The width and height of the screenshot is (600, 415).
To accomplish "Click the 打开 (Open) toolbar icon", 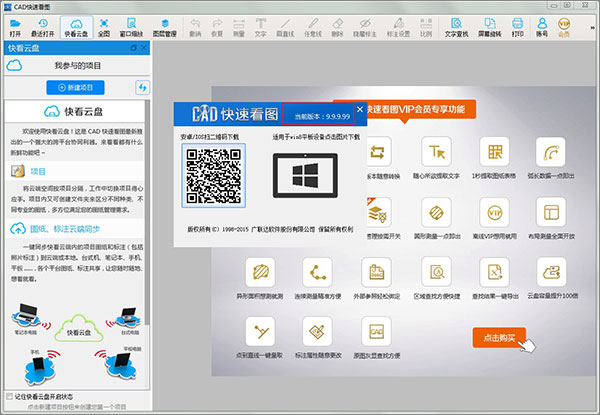I will tap(15, 27).
